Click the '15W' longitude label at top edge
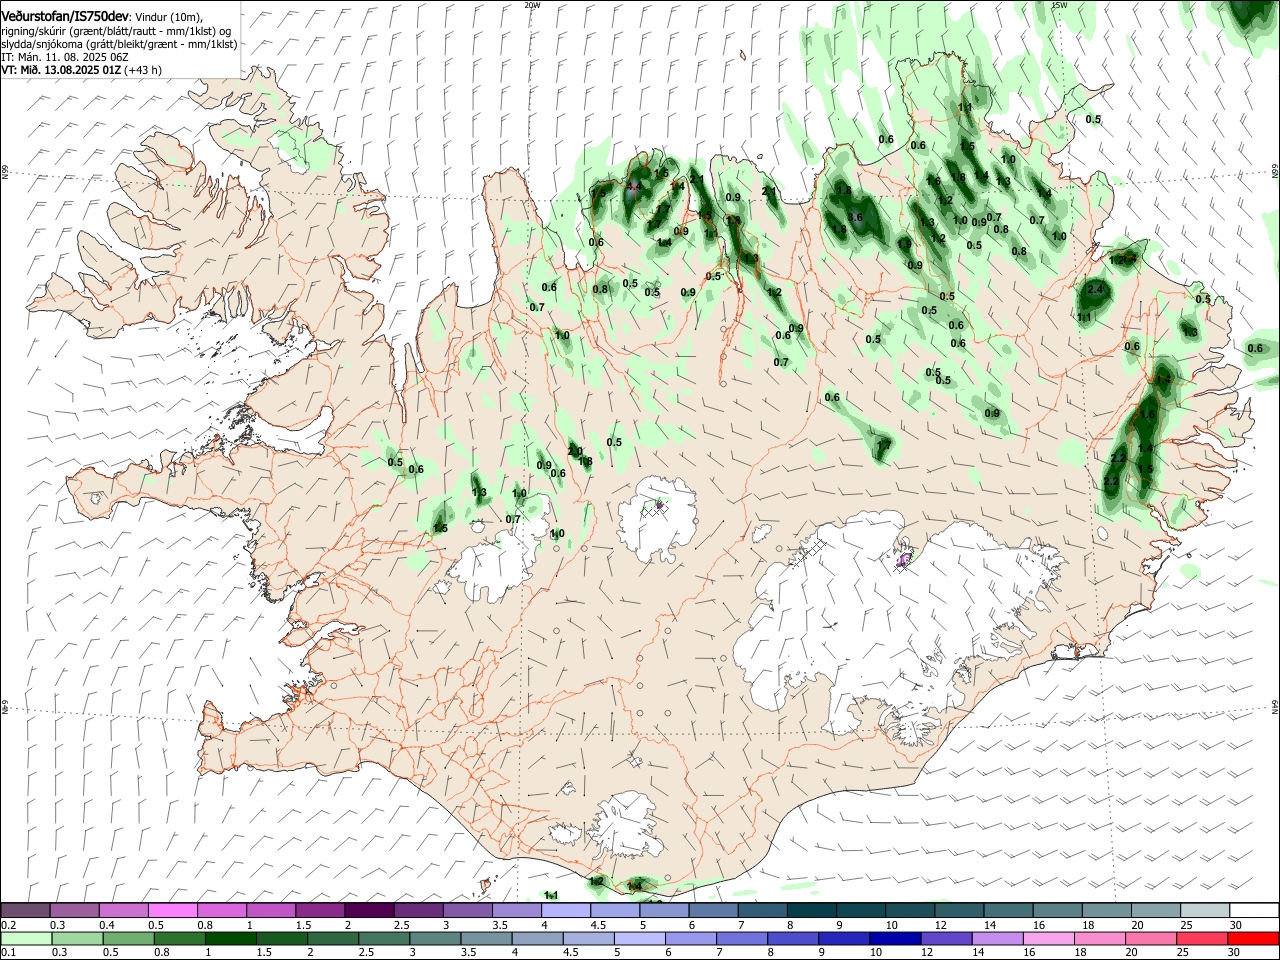The image size is (1280, 960). coord(1060,5)
